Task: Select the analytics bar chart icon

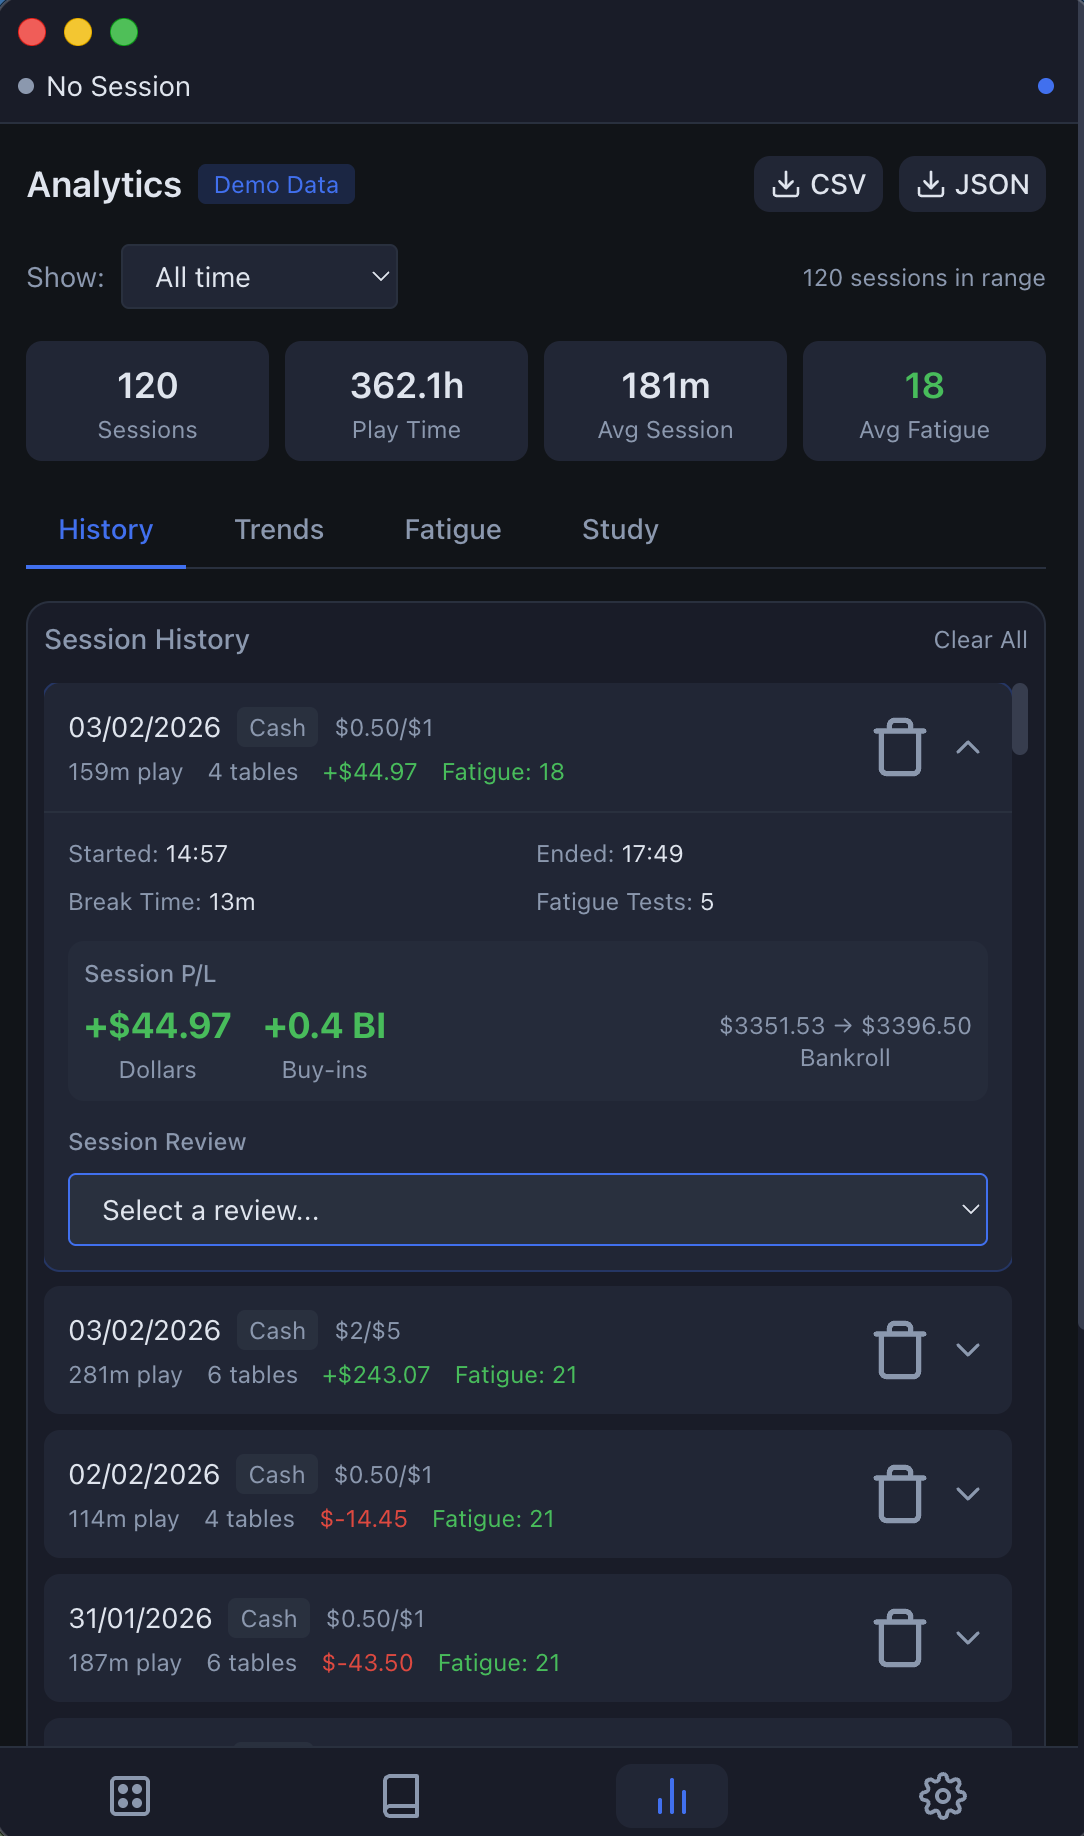Action: coord(671,1796)
